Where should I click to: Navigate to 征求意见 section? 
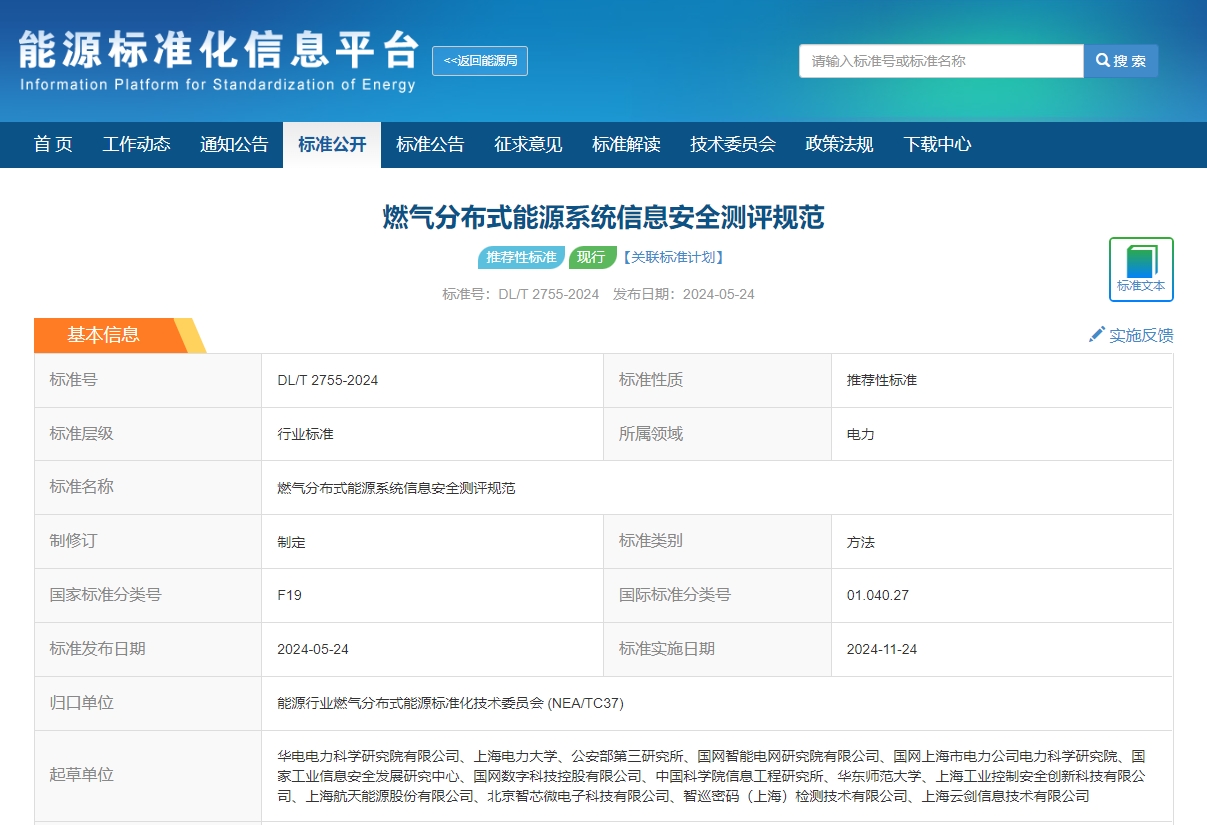(528, 145)
